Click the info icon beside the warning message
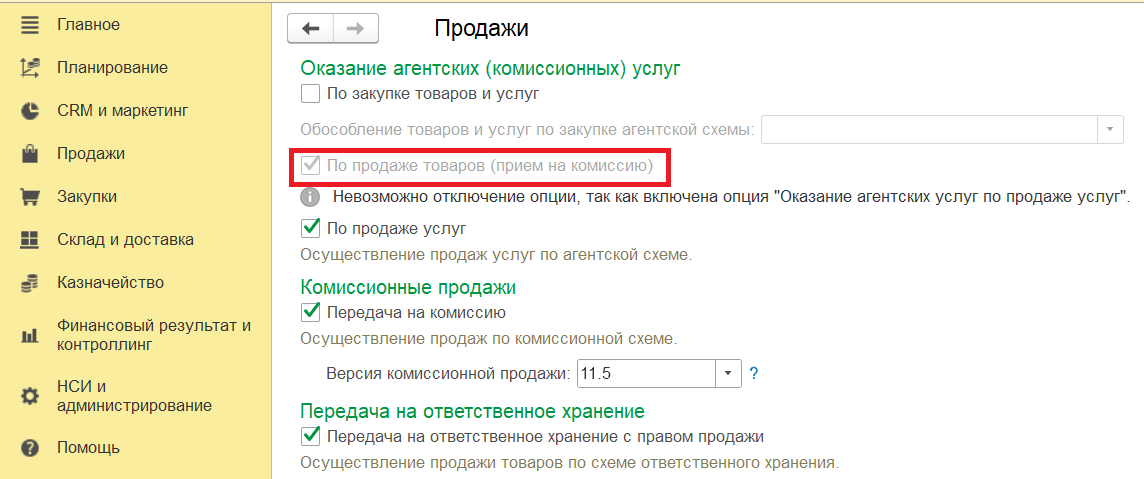The width and height of the screenshot is (1144, 479). click(x=311, y=197)
